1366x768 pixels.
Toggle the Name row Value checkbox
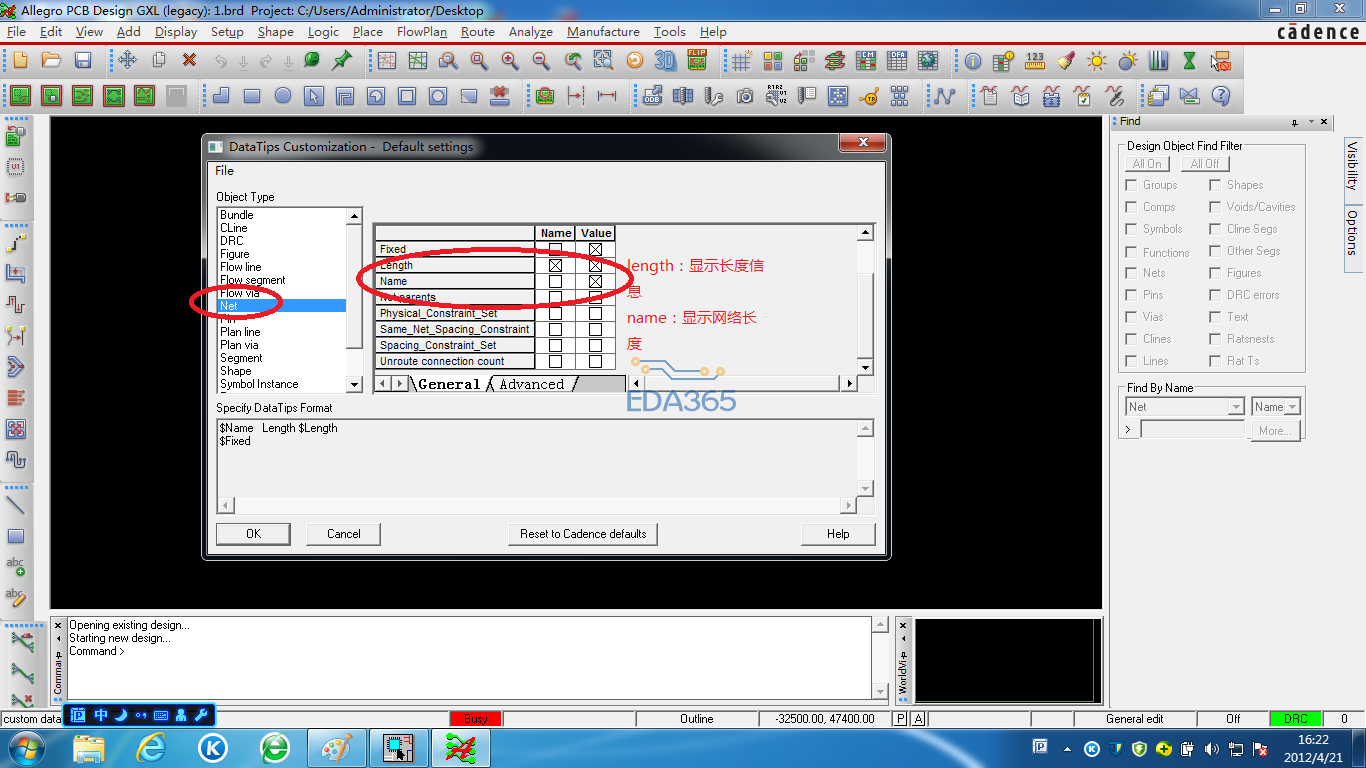click(596, 282)
